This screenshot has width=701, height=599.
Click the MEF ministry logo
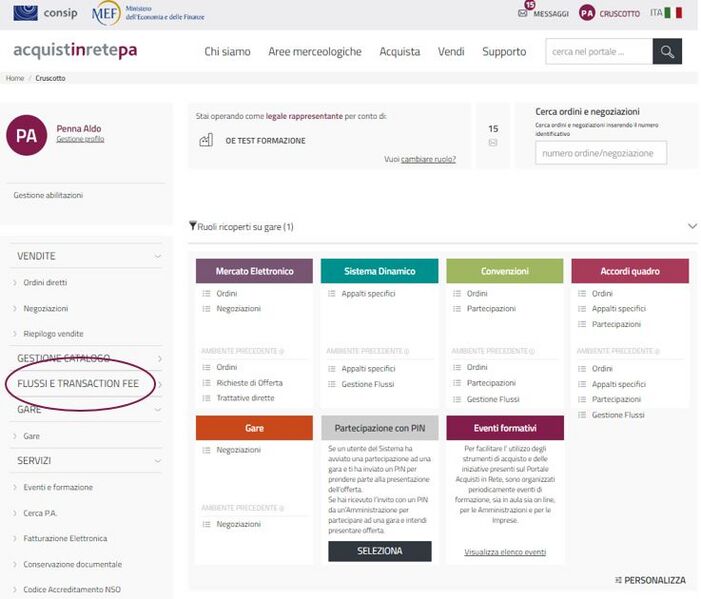click(x=148, y=13)
